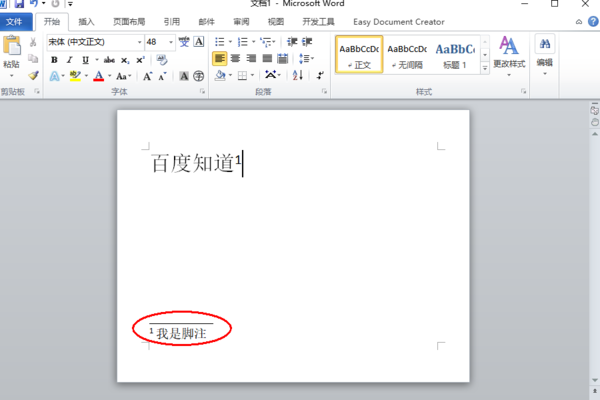Click Borders grid icon

[242, 76]
